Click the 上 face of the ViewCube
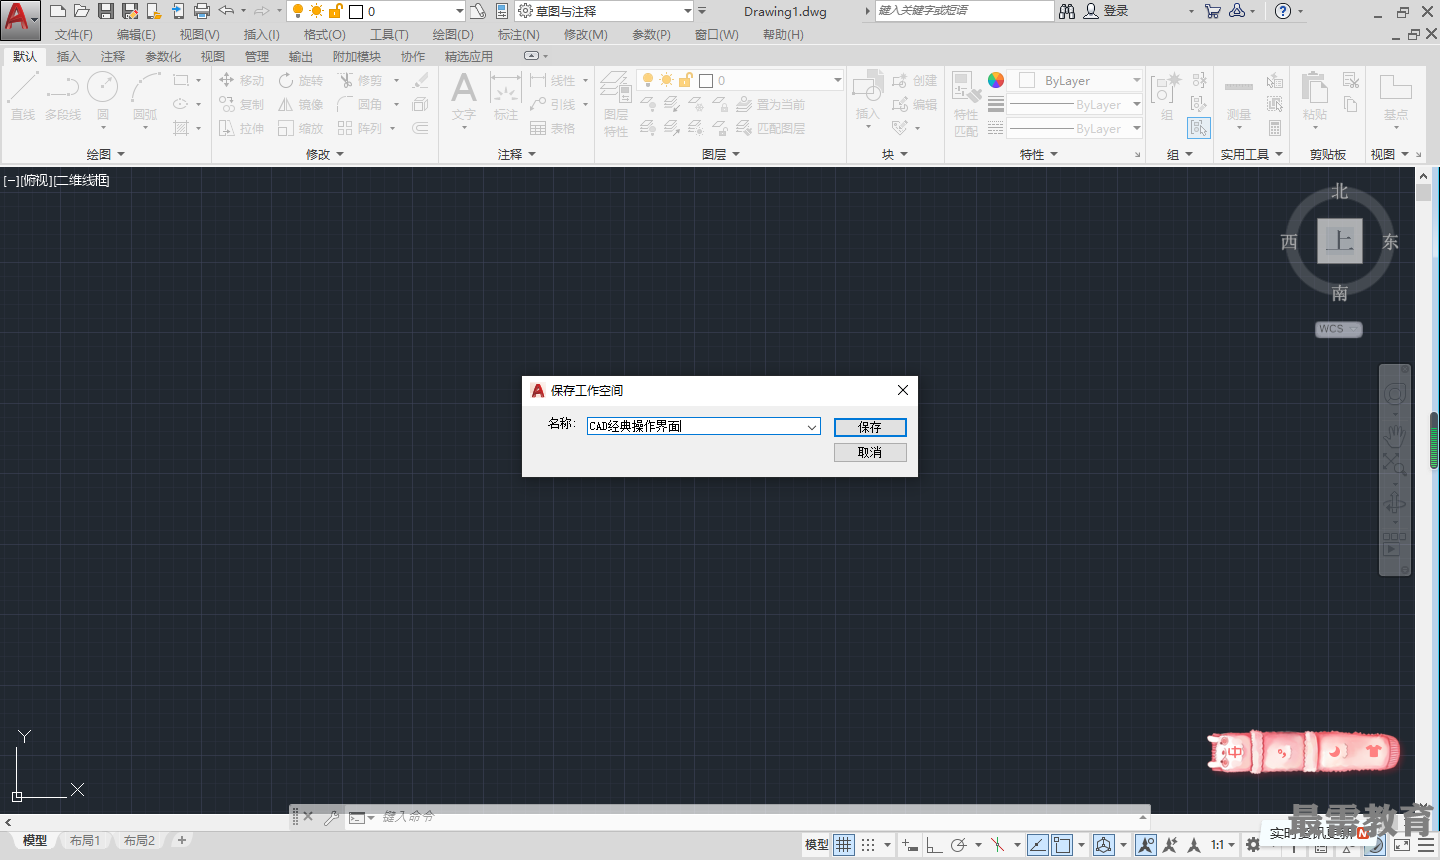This screenshot has height=860, width=1440. click(x=1340, y=241)
